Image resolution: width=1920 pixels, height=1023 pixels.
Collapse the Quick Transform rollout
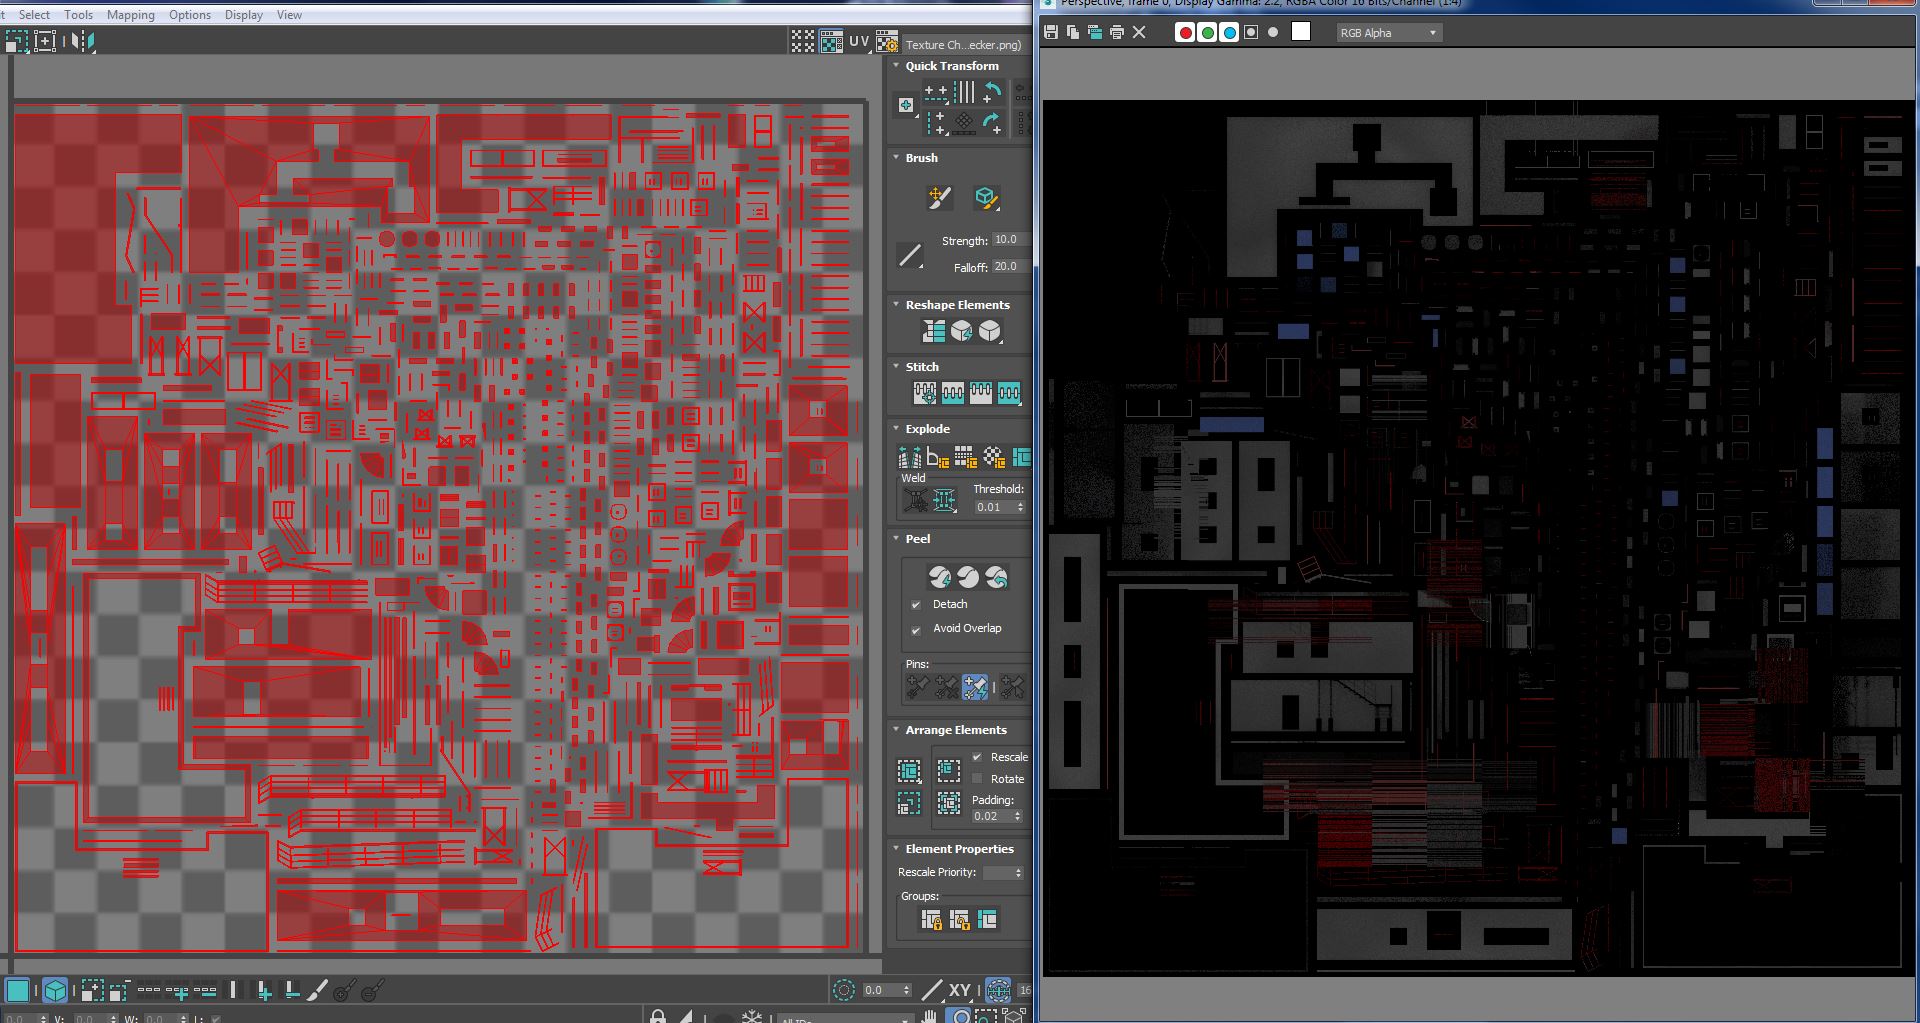pyautogui.click(x=896, y=66)
